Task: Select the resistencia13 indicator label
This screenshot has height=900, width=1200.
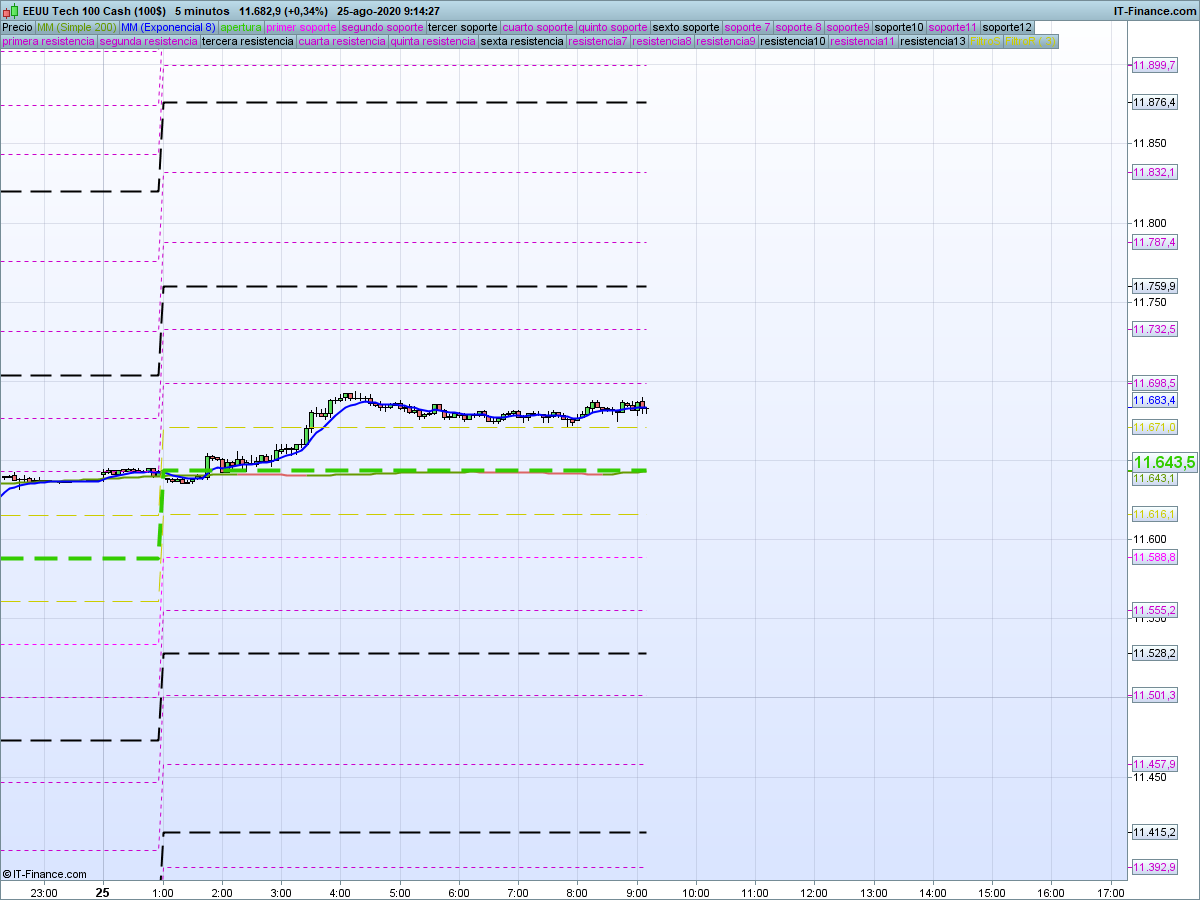Action: pos(932,42)
